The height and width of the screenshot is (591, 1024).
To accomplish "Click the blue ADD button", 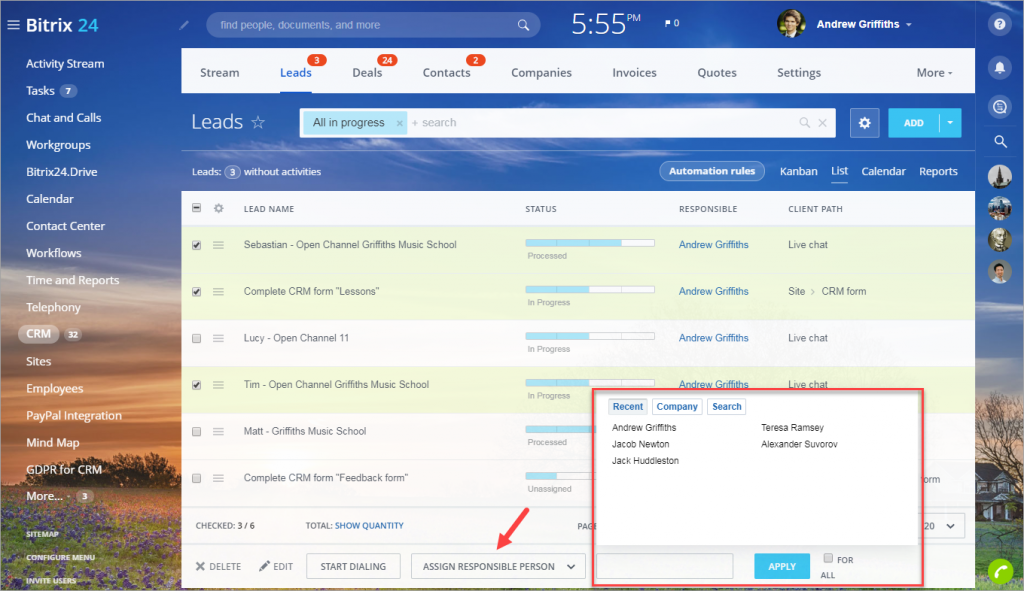I will pyautogui.click(x=914, y=123).
